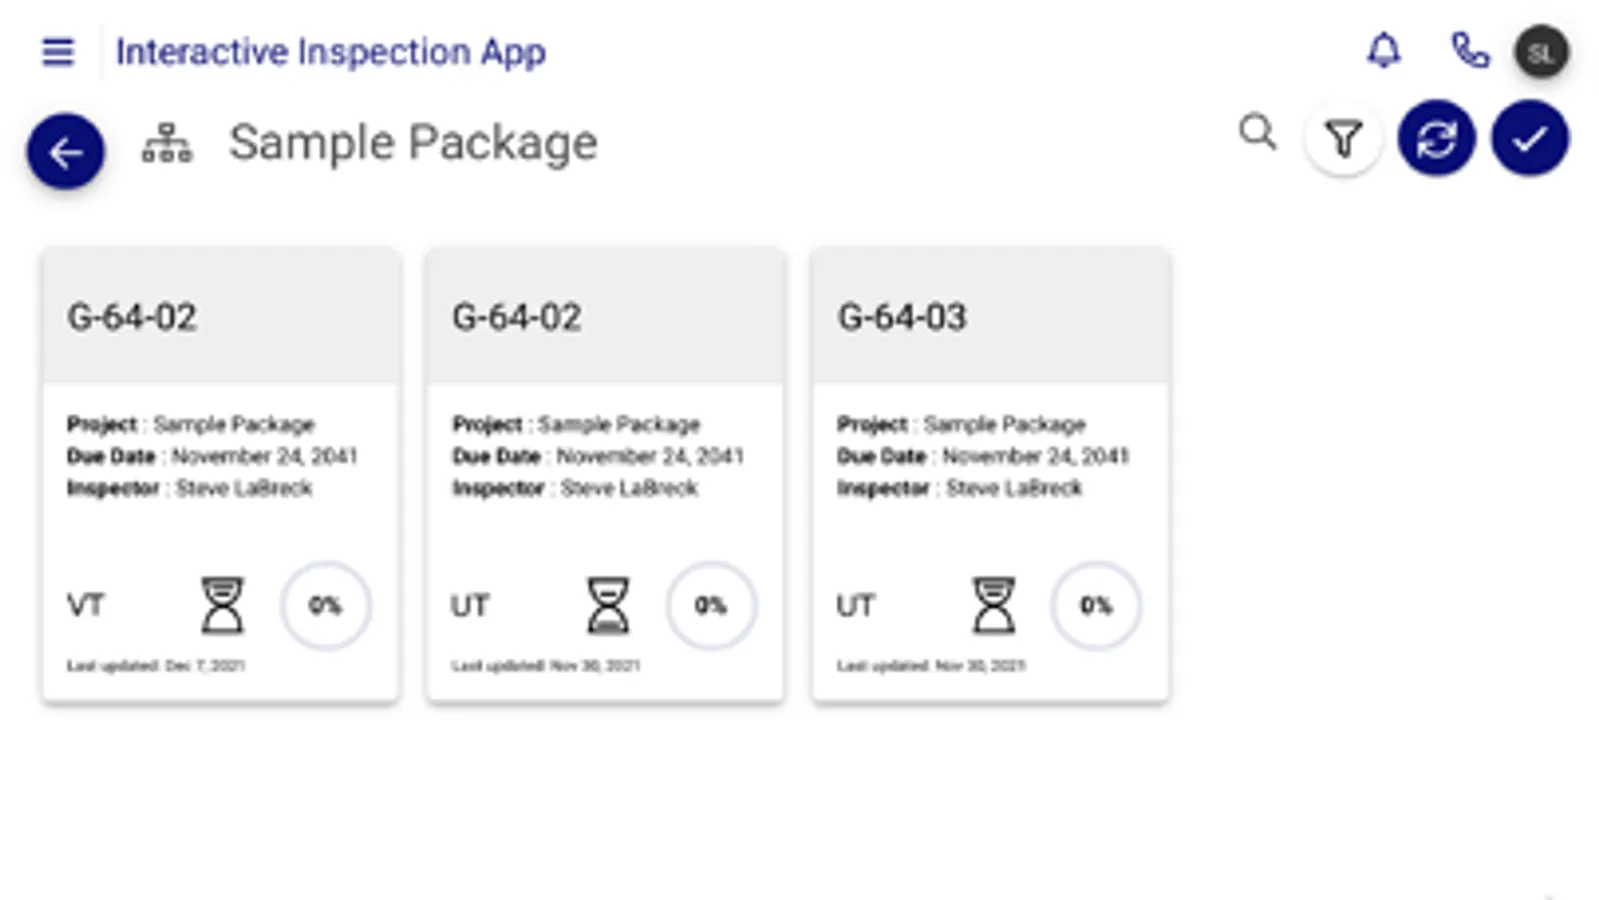The height and width of the screenshot is (900, 1599).
Task: Click the phone call icon
Action: (x=1469, y=50)
